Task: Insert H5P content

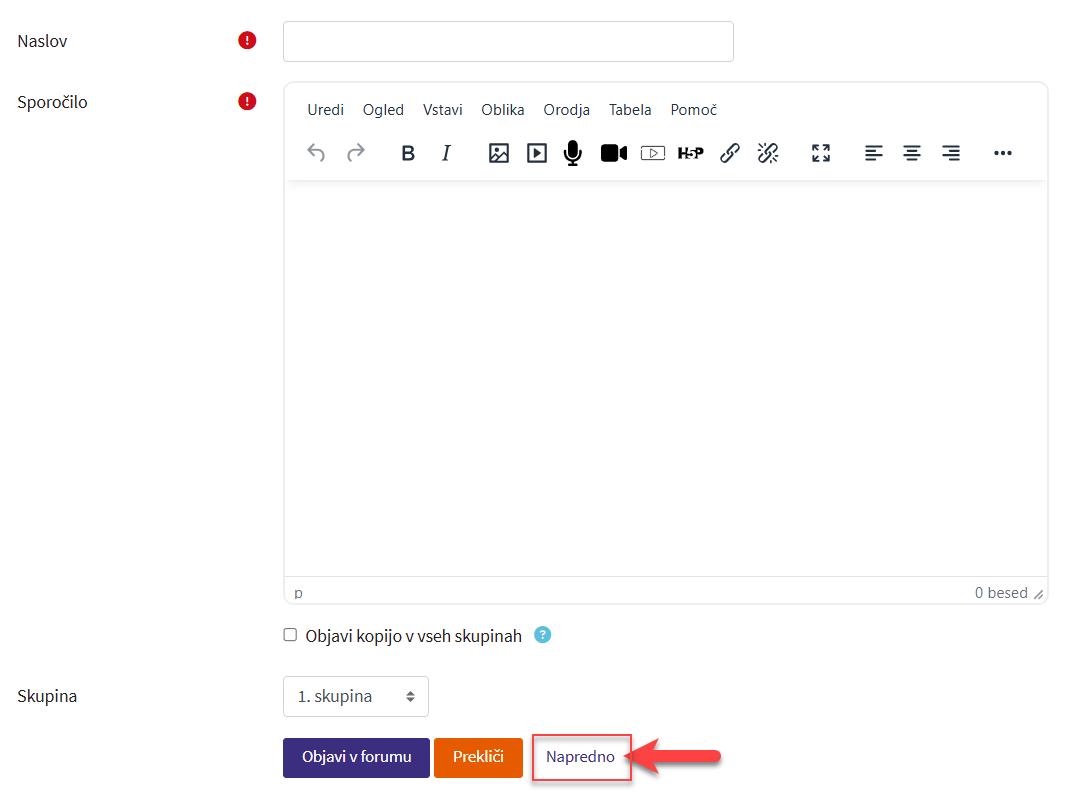Action: coord(690,153)
